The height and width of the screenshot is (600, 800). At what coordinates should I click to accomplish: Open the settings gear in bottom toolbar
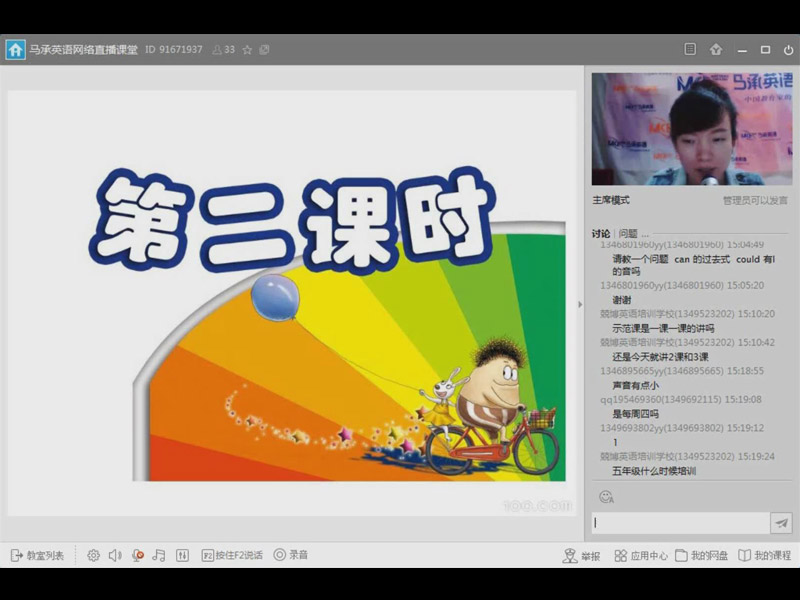tap(93, 555)
